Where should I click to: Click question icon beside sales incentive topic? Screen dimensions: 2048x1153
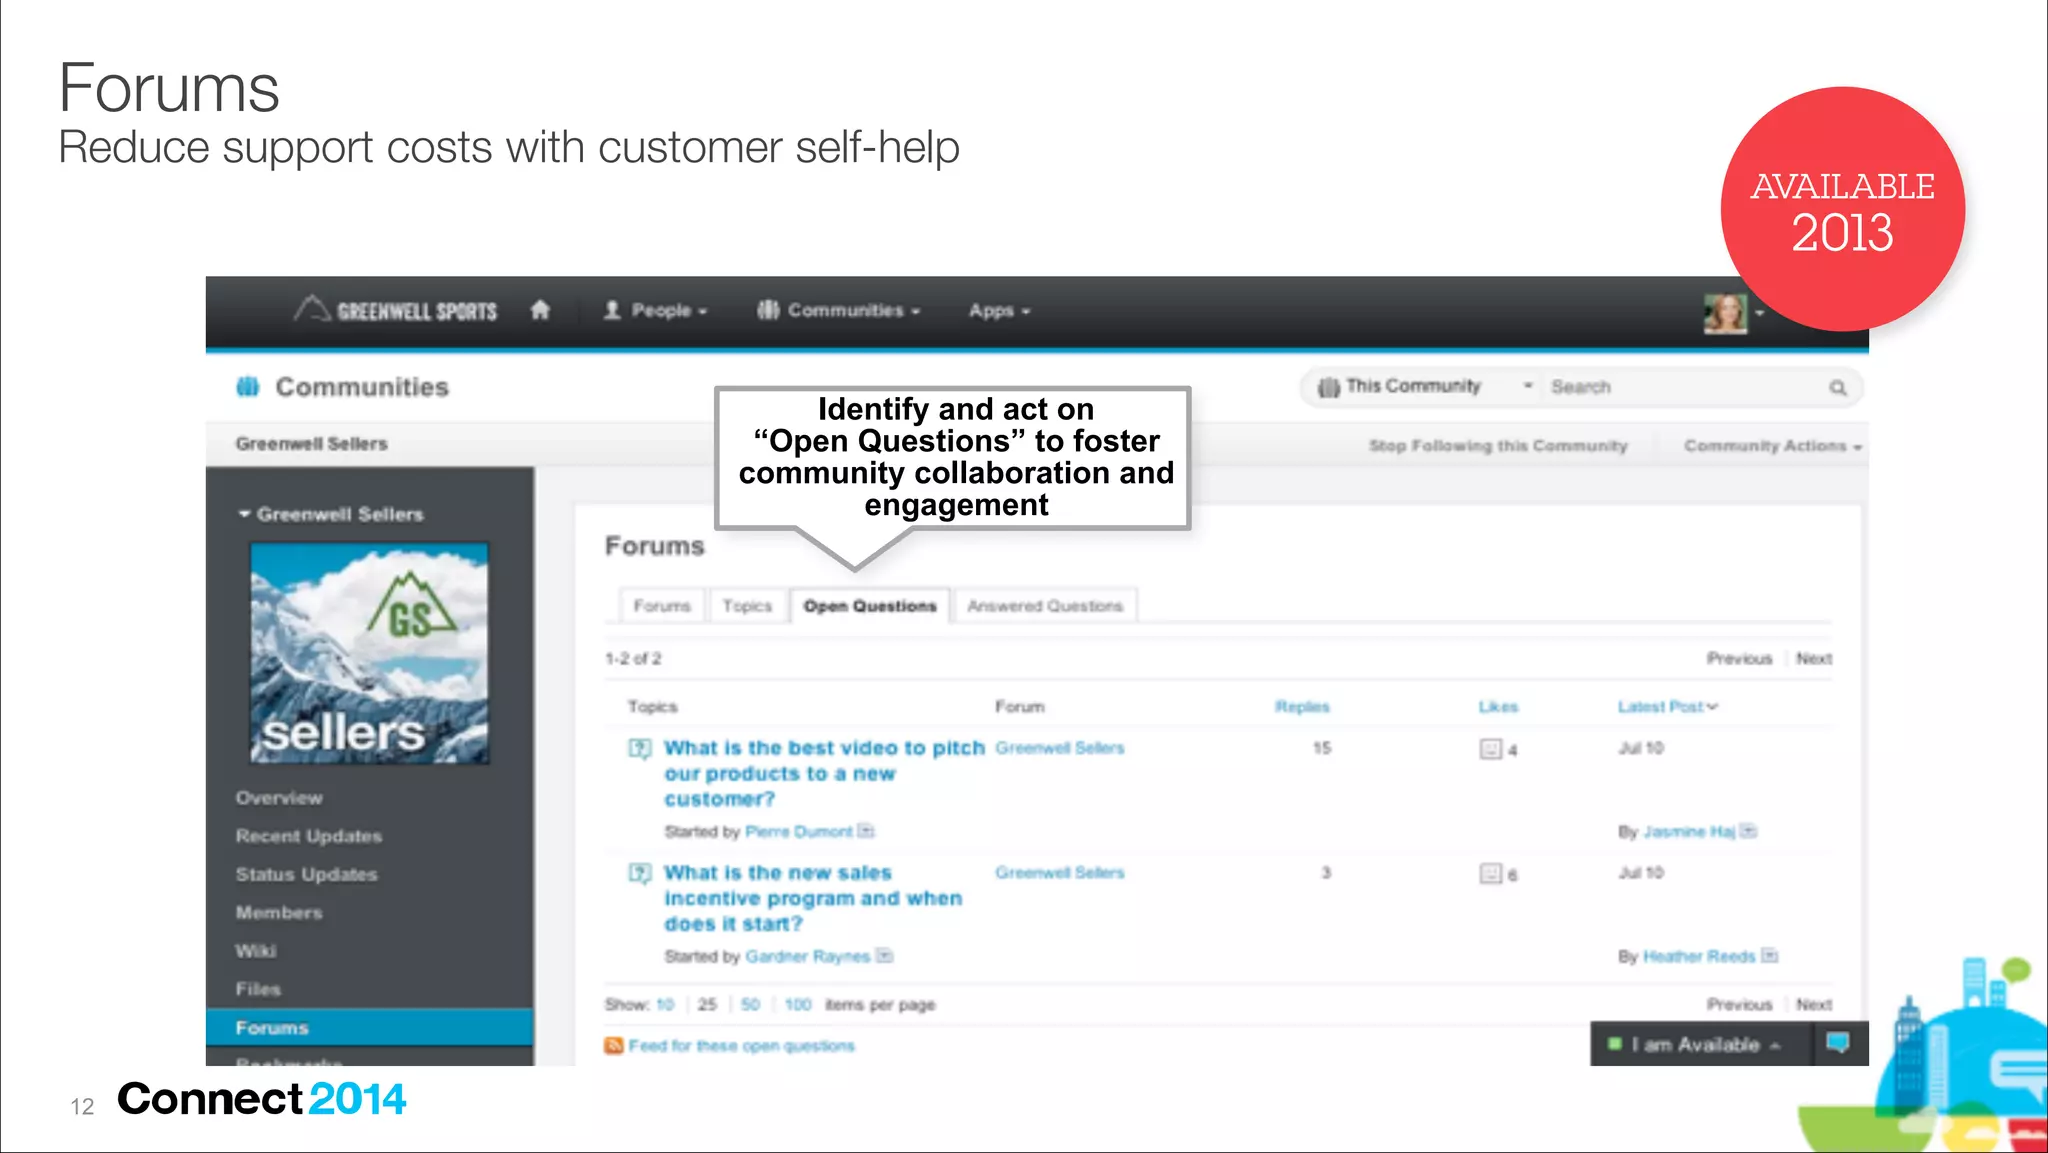click(640, 873)
